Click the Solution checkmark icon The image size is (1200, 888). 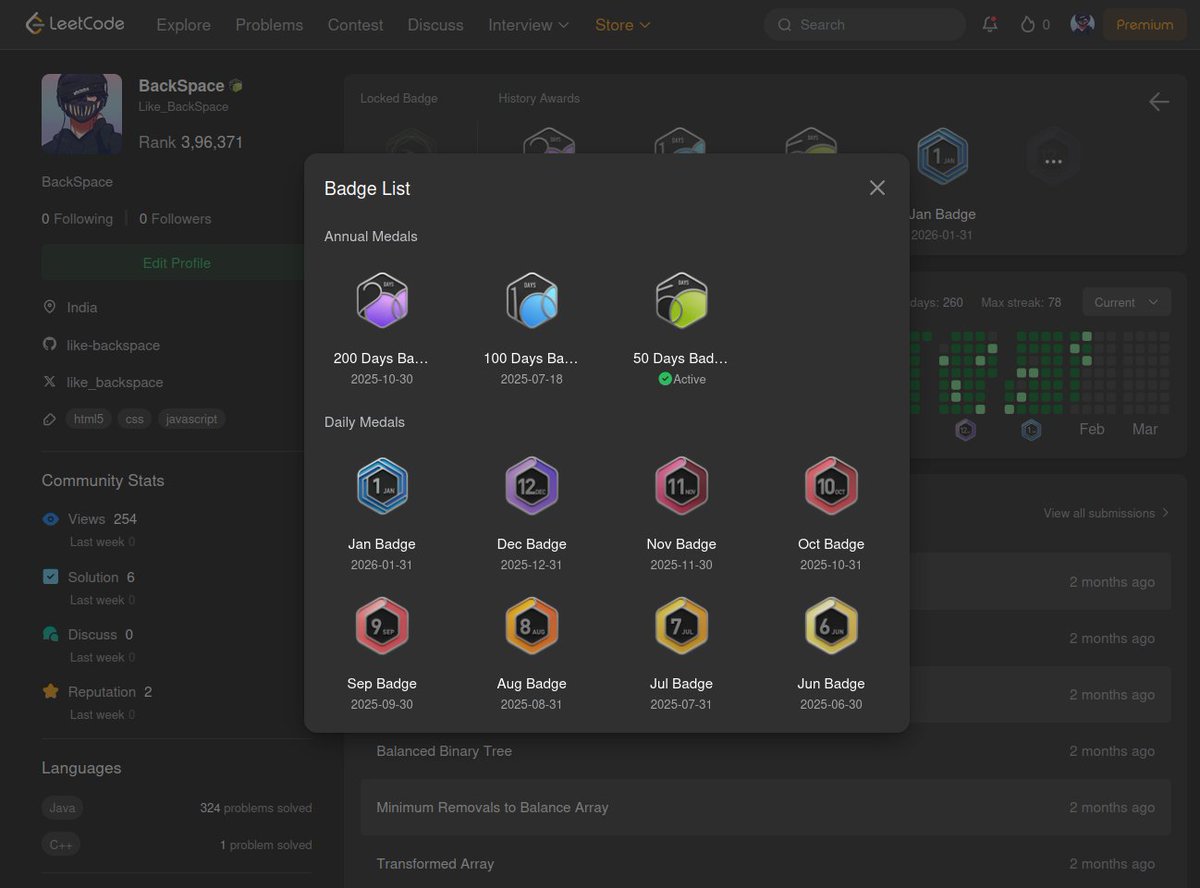pyautogui.click(x=50, y=577)
